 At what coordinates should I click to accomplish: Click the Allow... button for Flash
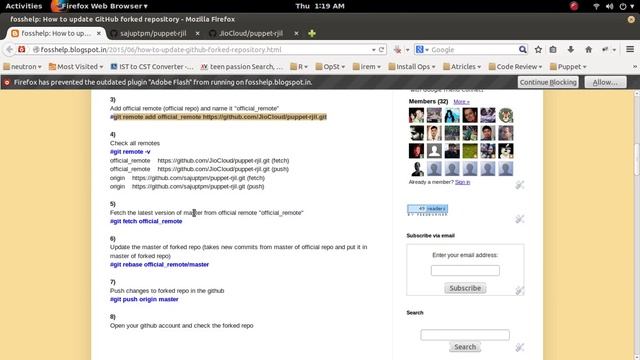tap(605, 82)
